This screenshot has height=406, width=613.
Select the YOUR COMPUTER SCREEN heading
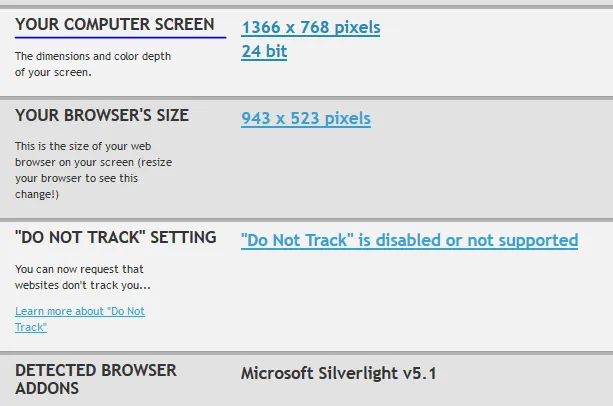click(x=115, y=24)
